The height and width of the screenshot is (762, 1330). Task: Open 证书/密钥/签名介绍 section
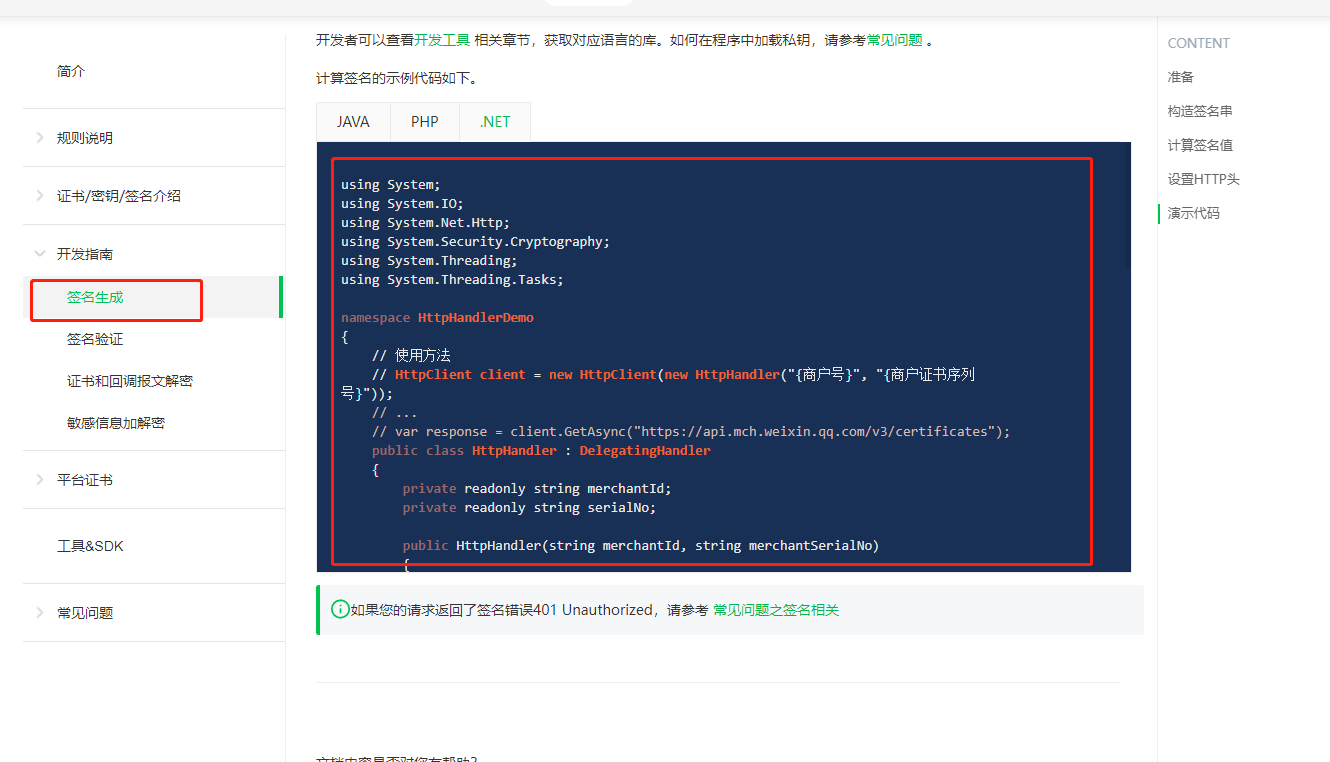point(119,196)
